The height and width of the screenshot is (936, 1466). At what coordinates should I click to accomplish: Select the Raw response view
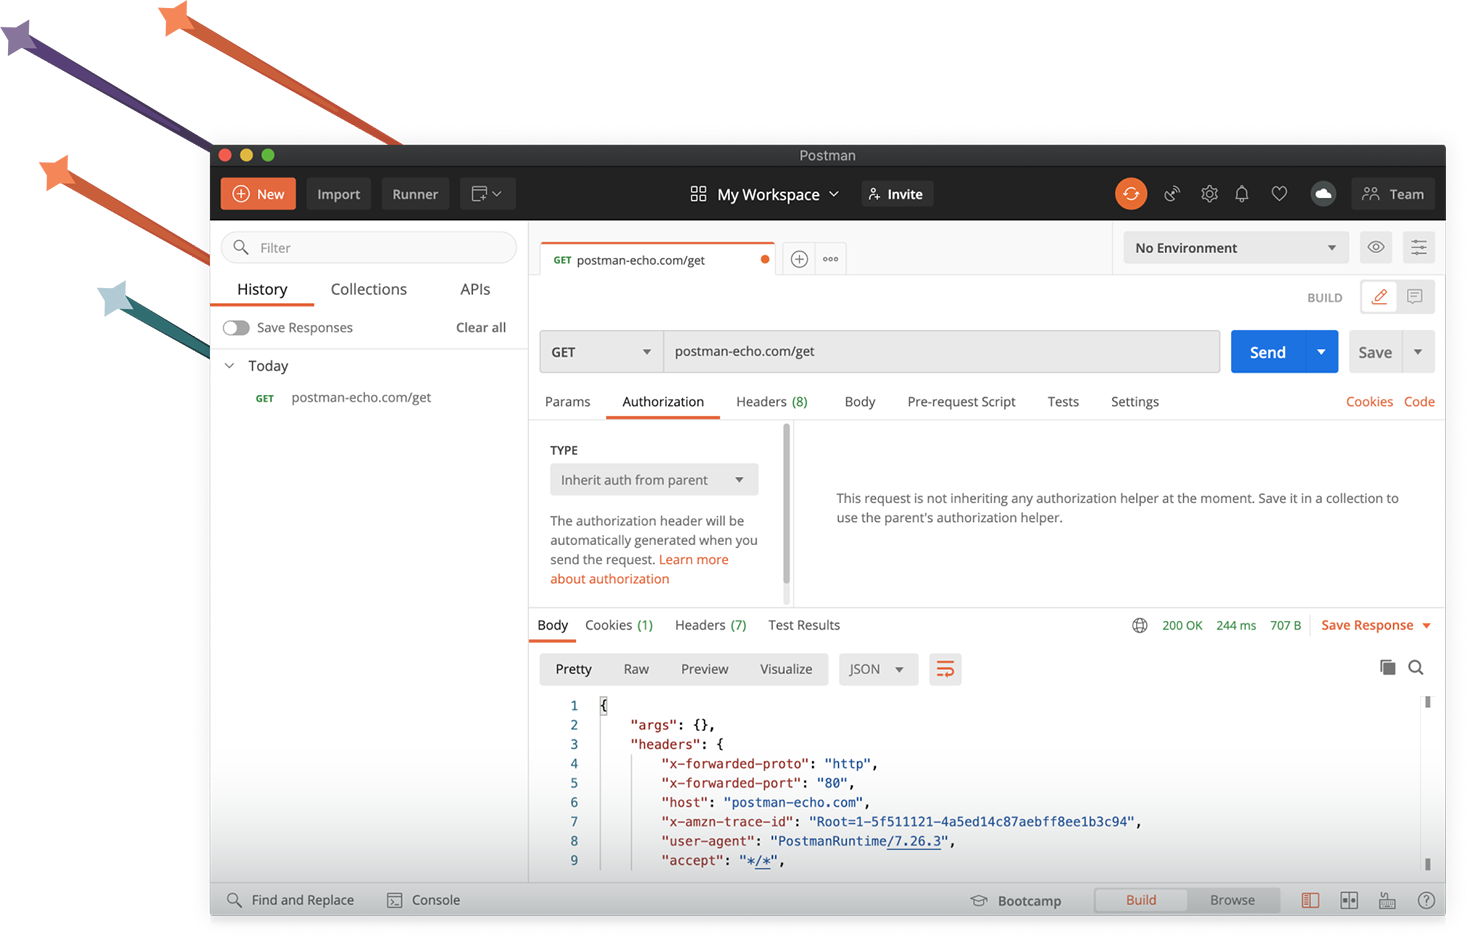(x=636, y=669)
